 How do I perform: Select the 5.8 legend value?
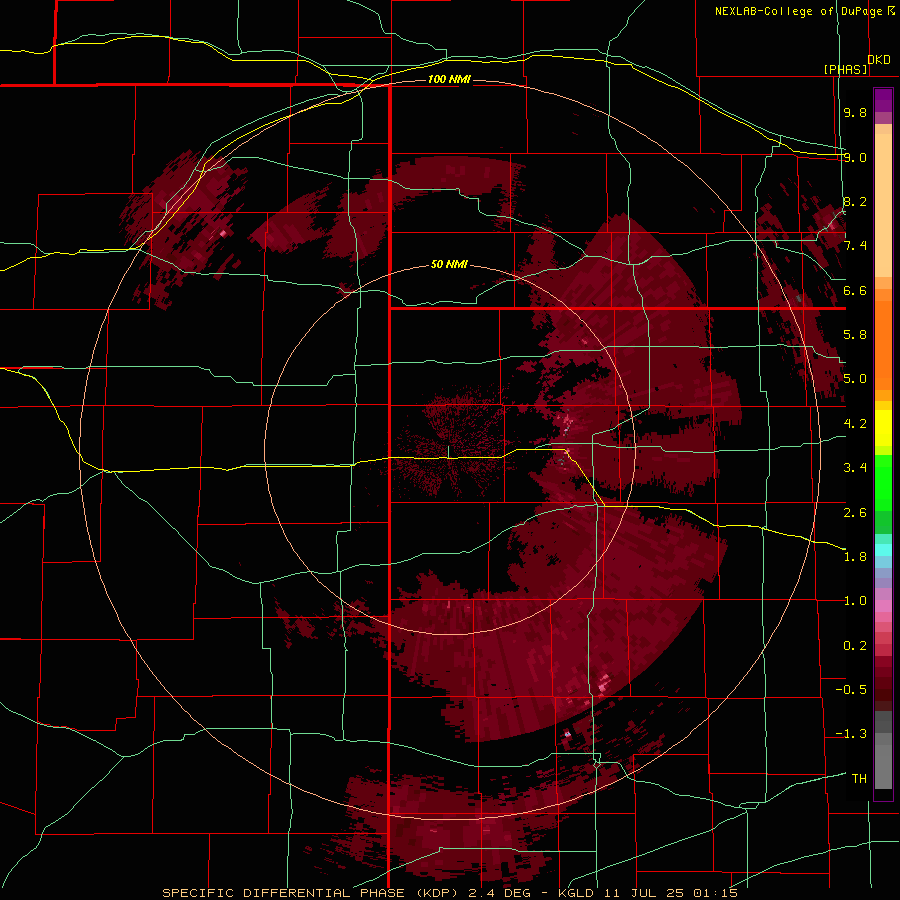coord(855,335)
